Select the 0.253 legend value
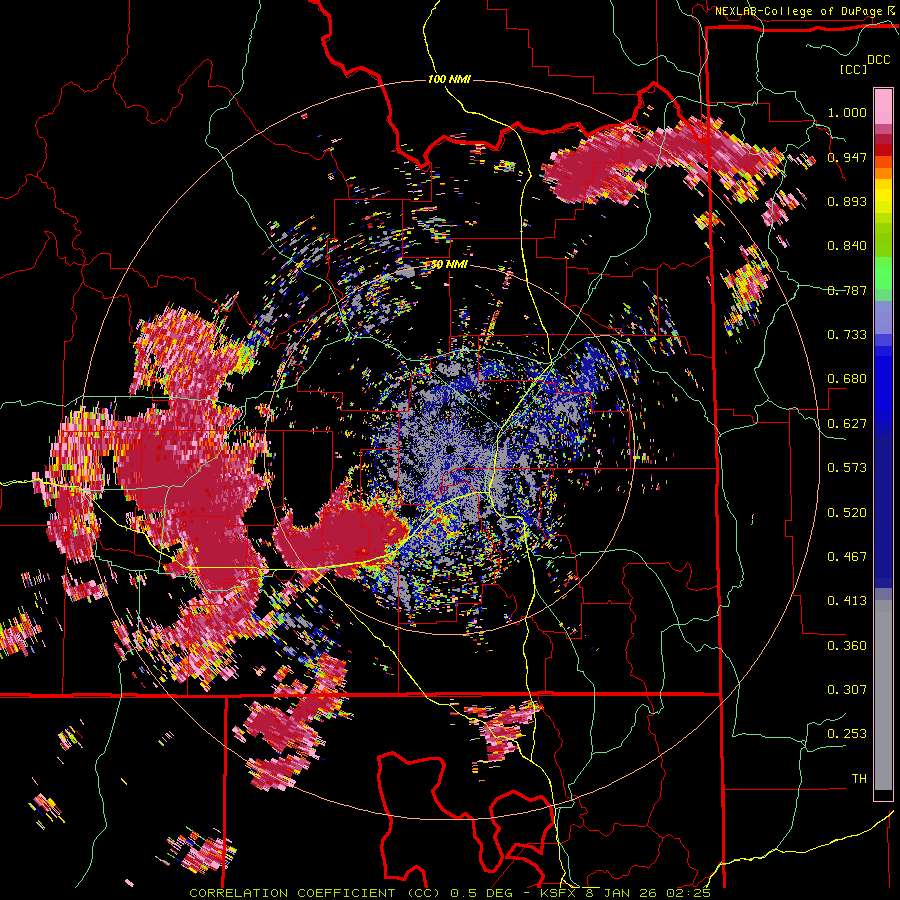The width and height of the screenshot is (900, 900). tap(847, 734)
